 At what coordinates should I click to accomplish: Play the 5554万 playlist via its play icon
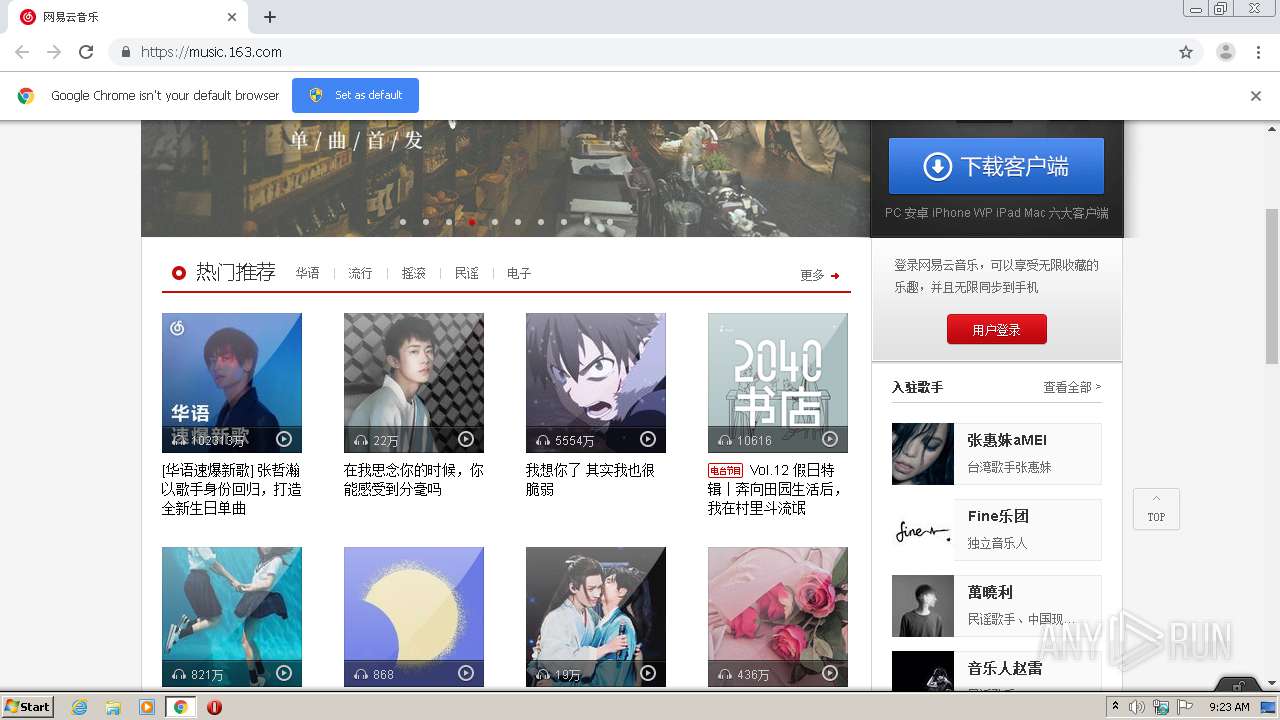648,439
